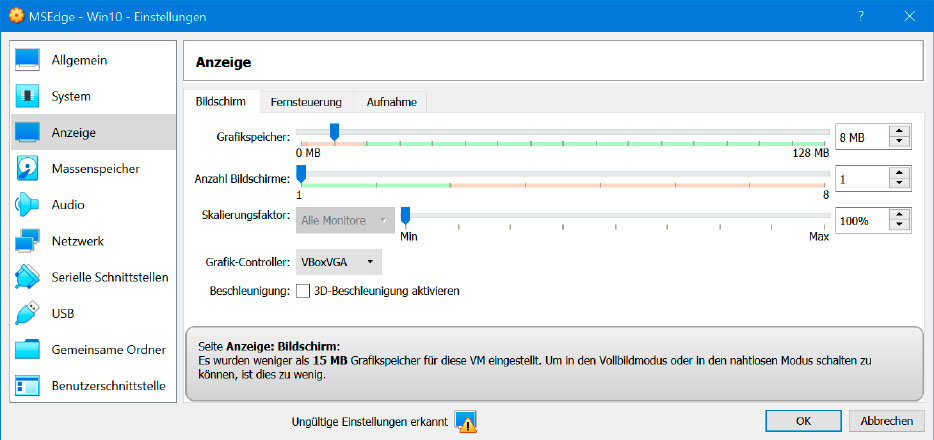Screen dimensions: 934x440
Task: Open the Grafik-Controller VBoxVGA dropdown
Action: tap(339, 261)
